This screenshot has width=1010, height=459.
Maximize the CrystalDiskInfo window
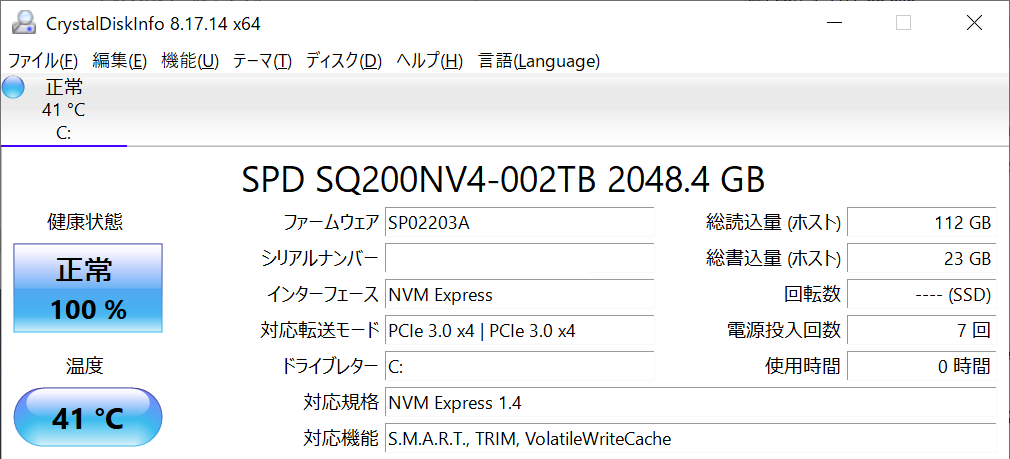click(903, 23)
